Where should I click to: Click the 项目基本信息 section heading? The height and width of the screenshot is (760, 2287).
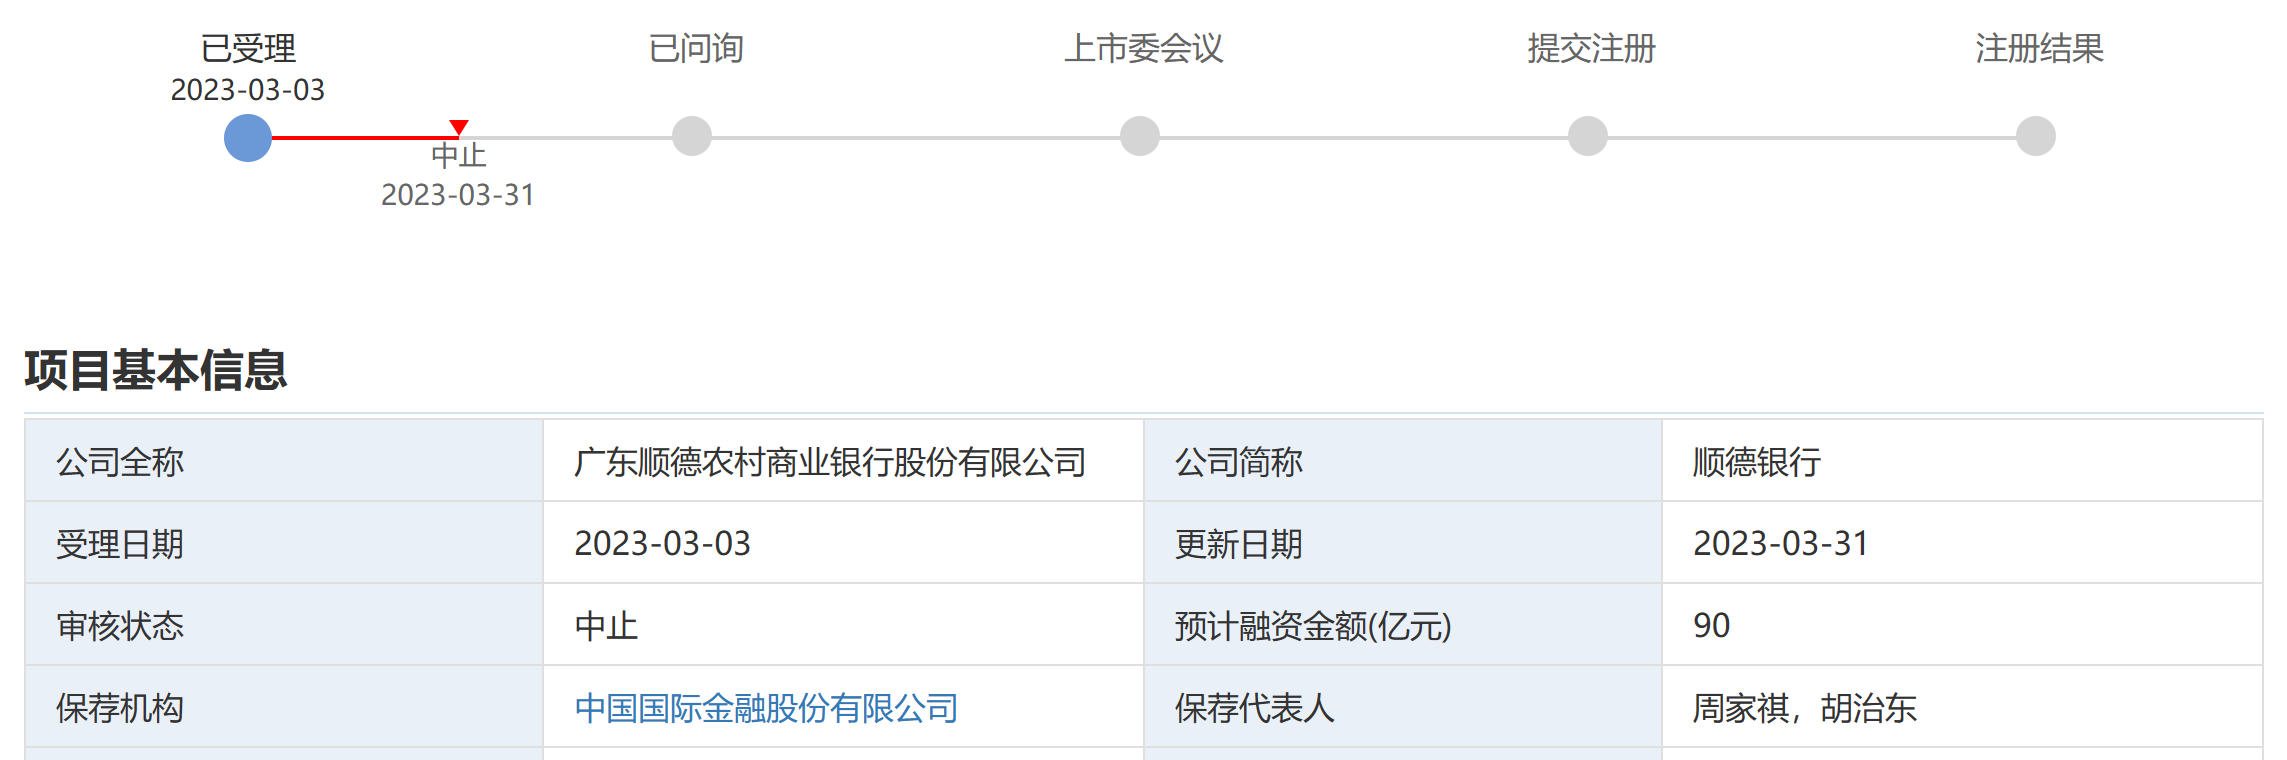(156, 370)
